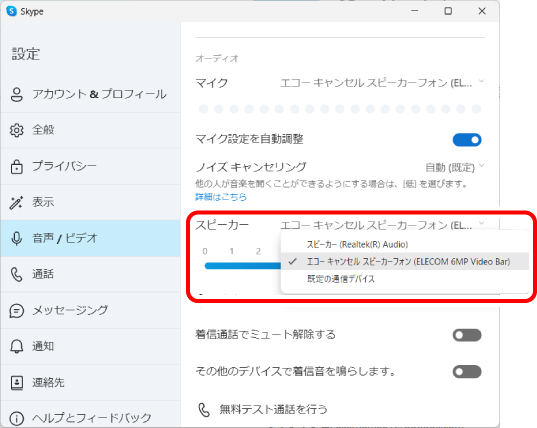Collapse the スピーカー device dropdown
This screenshot has width=537, height=428.
(x=382, y=225)
